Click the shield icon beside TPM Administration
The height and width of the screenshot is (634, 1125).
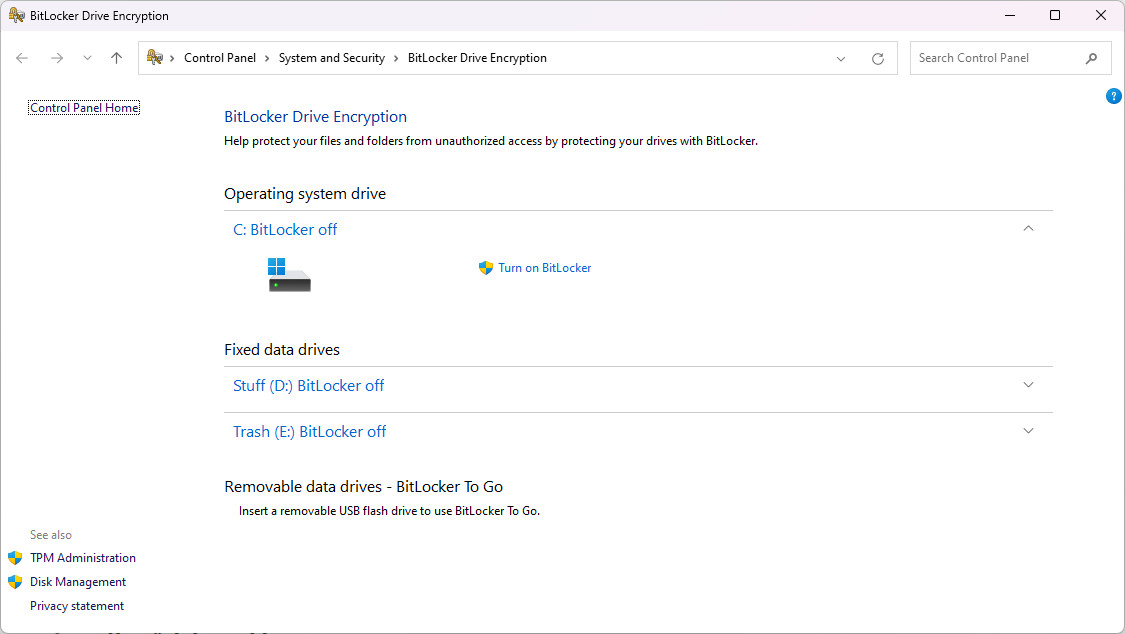15,558
